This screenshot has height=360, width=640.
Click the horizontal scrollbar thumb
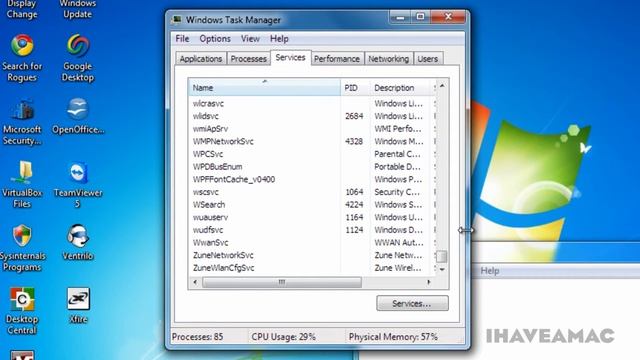click(282, 282)
